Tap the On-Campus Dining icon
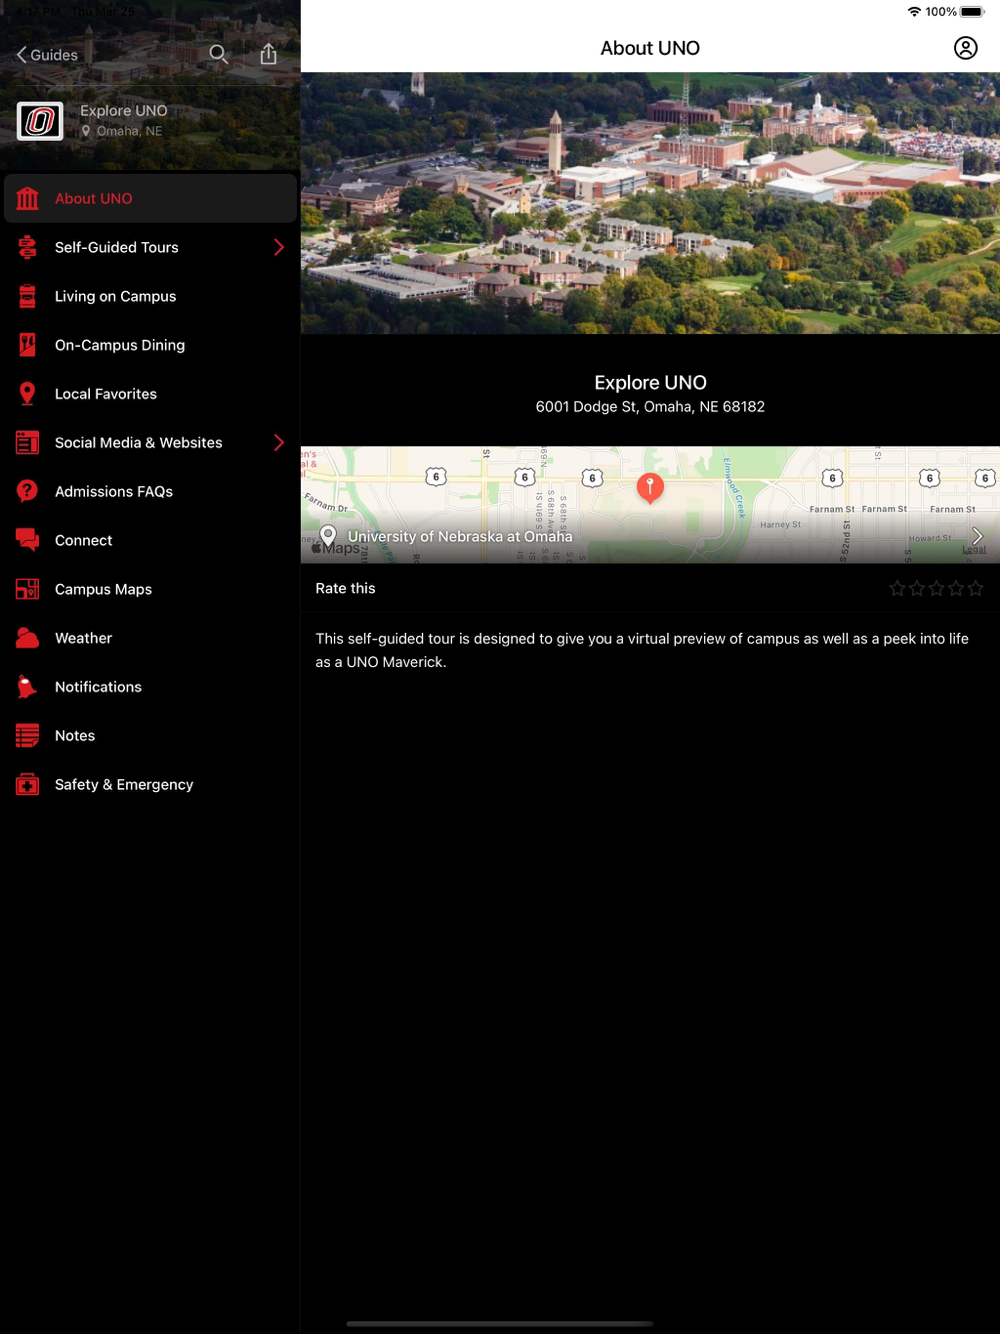Viewport: 1000px width, 1334px height. [28, 345]
